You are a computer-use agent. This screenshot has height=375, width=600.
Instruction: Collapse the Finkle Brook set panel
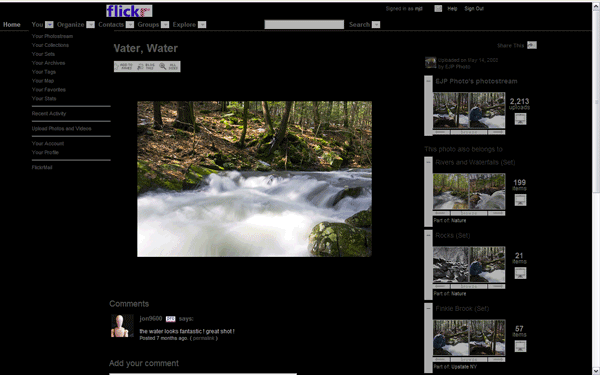(428, 308)
